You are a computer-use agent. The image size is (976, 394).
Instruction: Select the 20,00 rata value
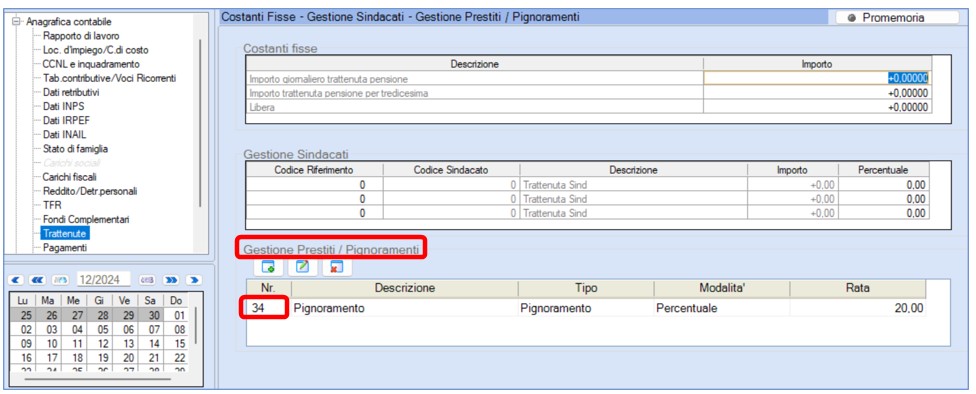pos(858,308)
